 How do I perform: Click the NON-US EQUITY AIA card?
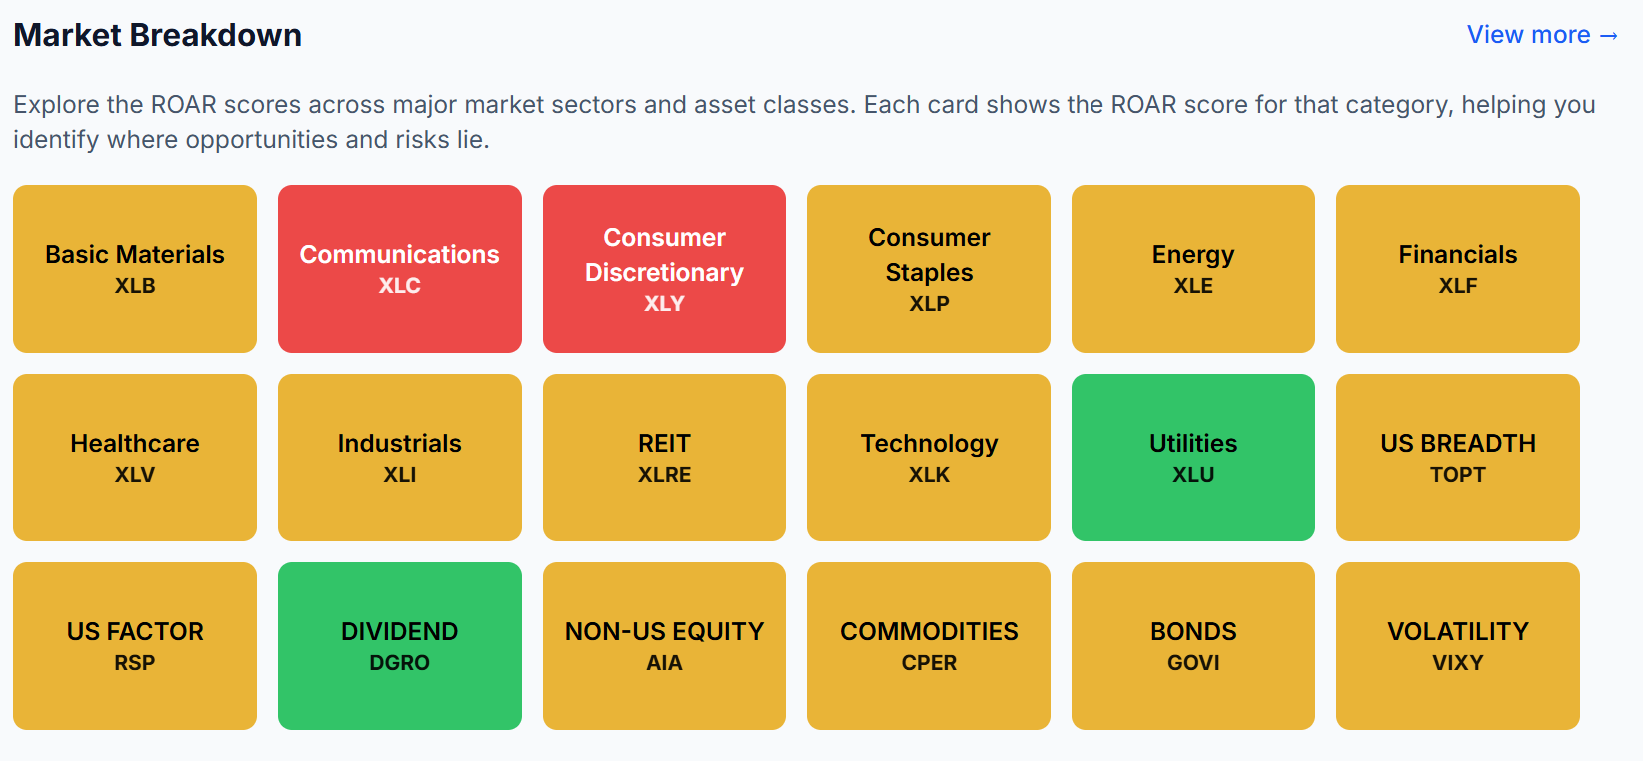click(x=664, y=646)
